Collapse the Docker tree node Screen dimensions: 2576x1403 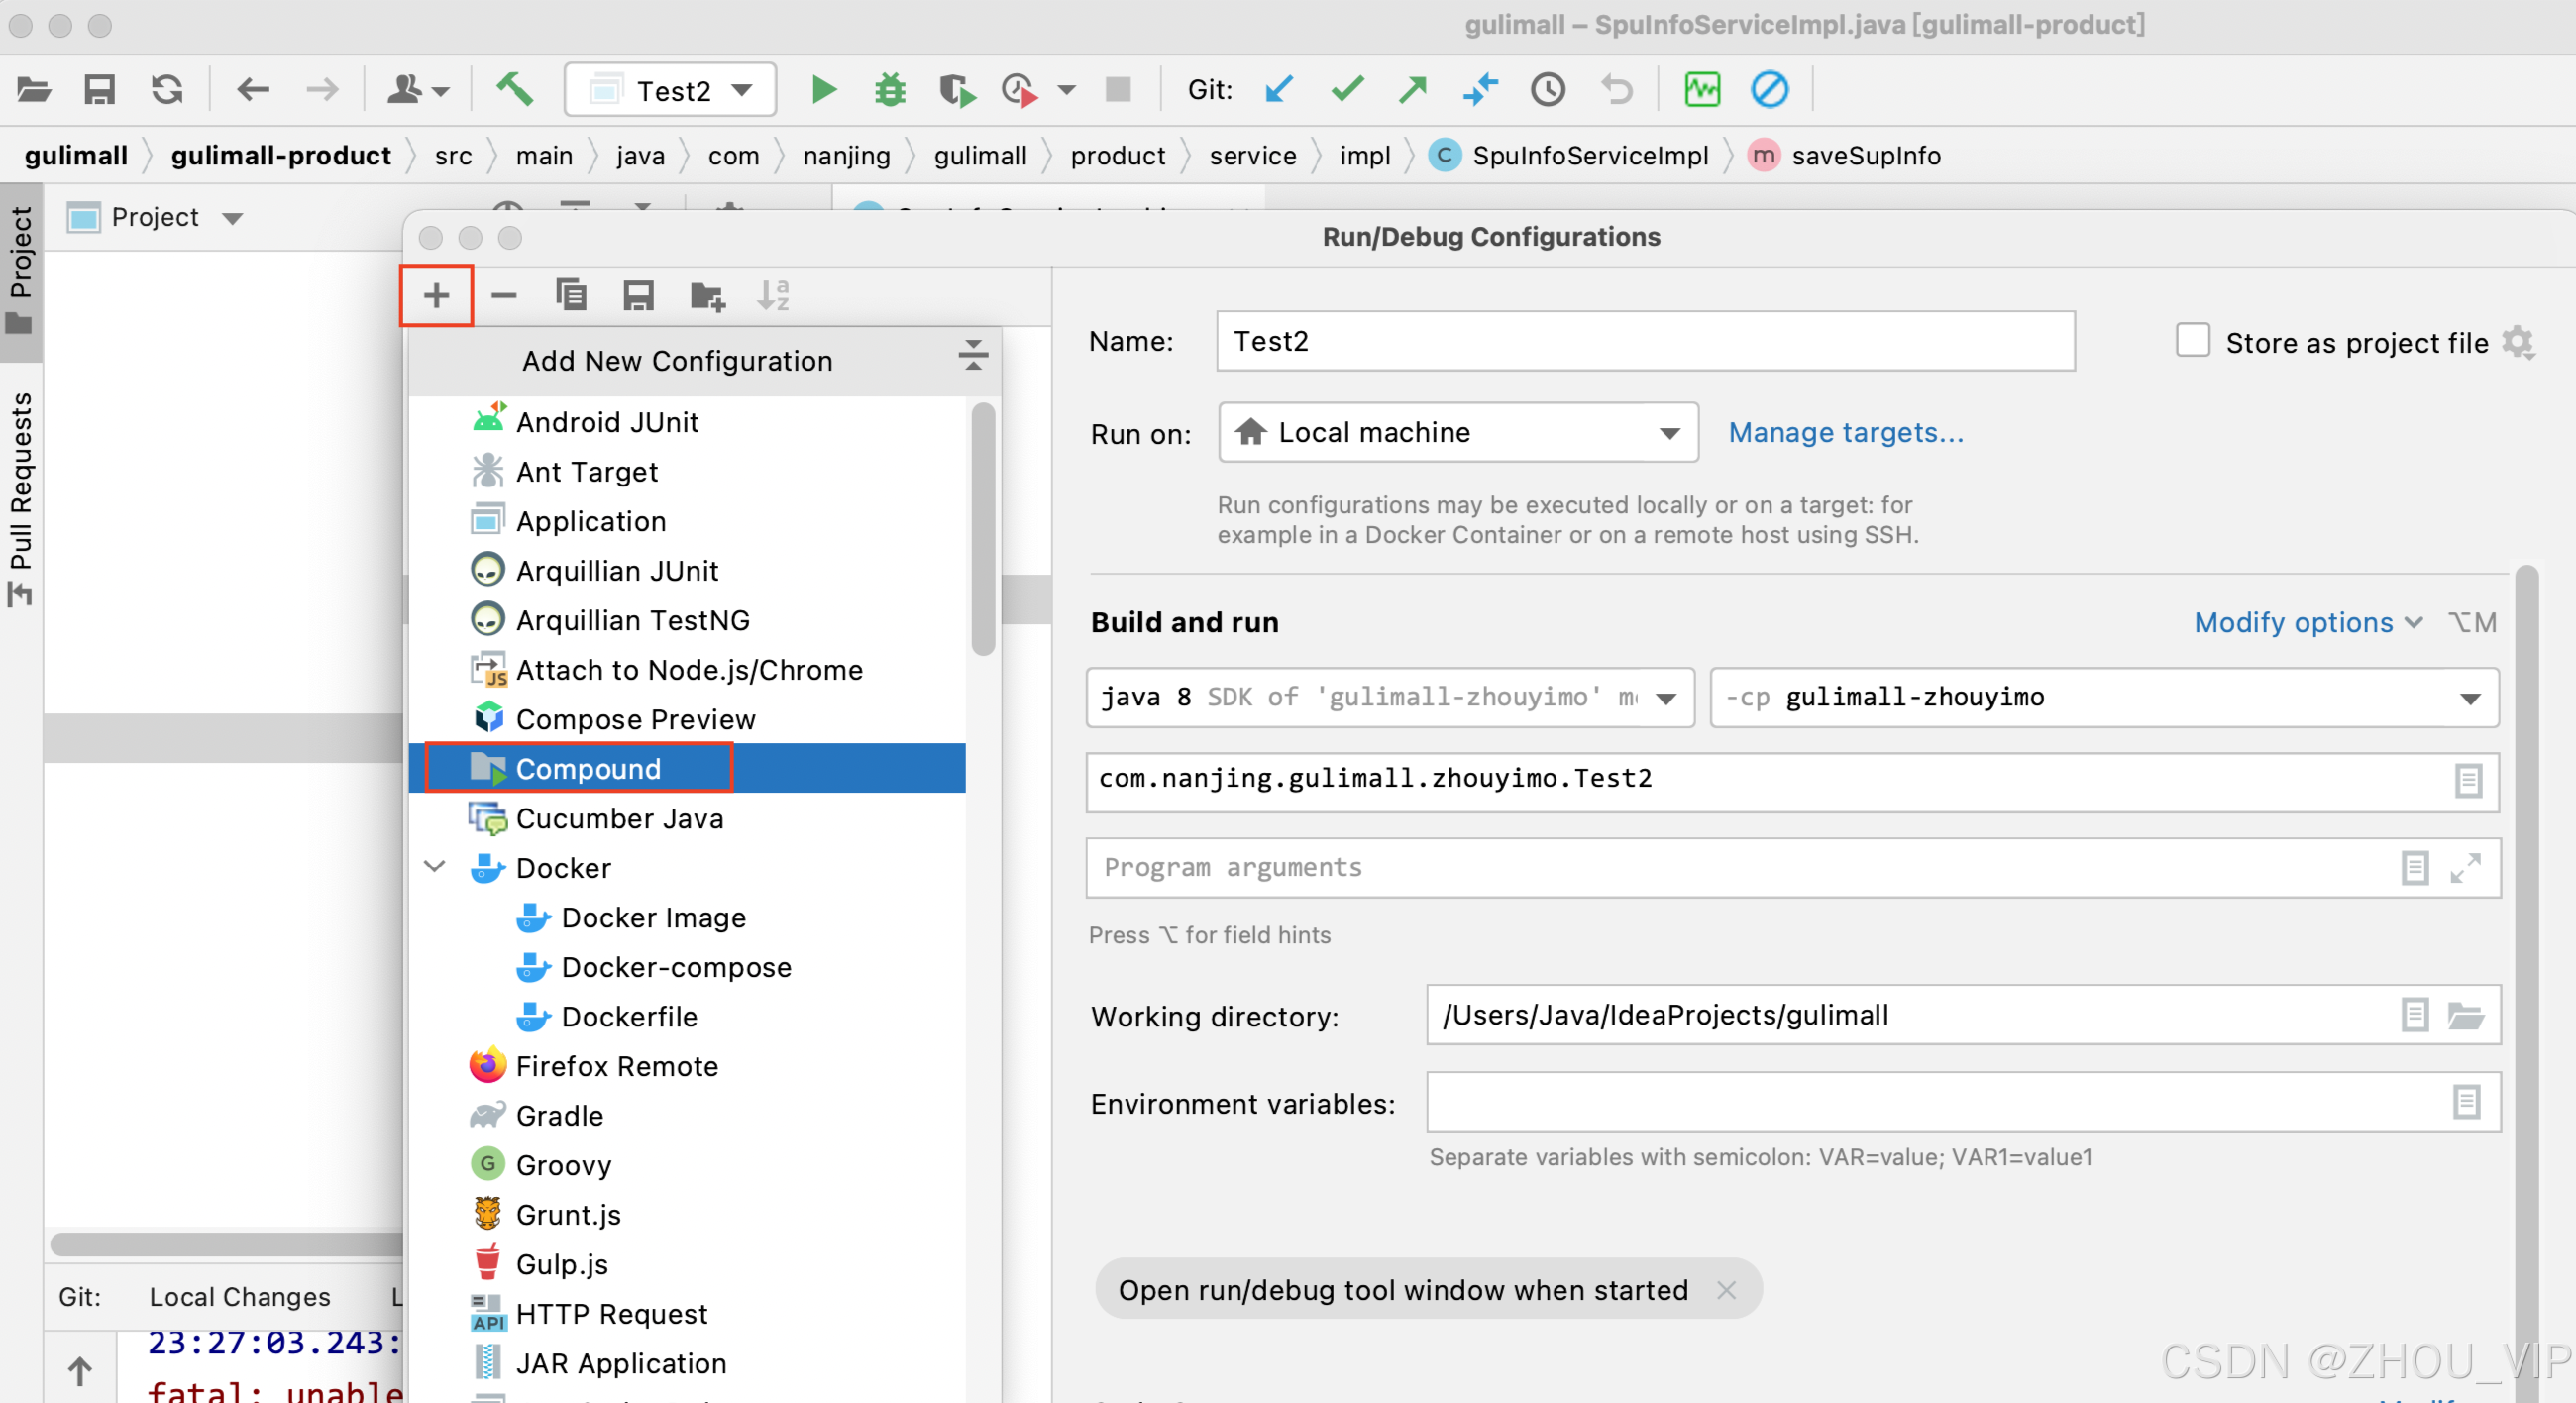click(435, 867)
